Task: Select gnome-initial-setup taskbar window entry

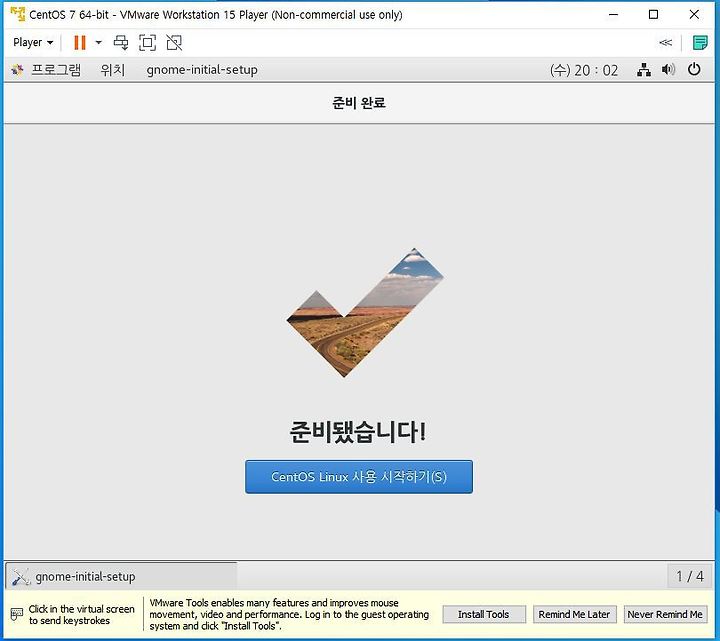Action: [x=121, y=576]
